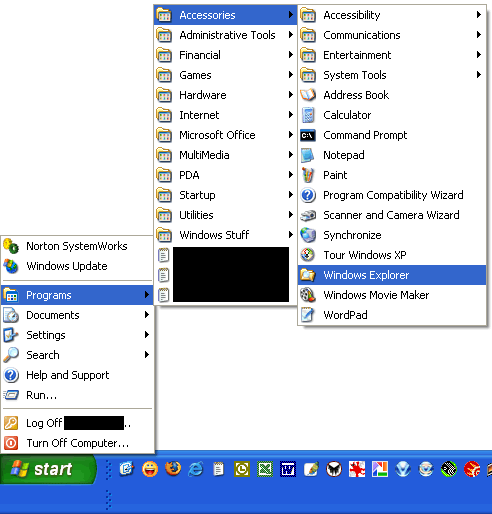Viewport: 492px width, 514px height.
Task: Launch the Calculator
Action: pos(392,115)
